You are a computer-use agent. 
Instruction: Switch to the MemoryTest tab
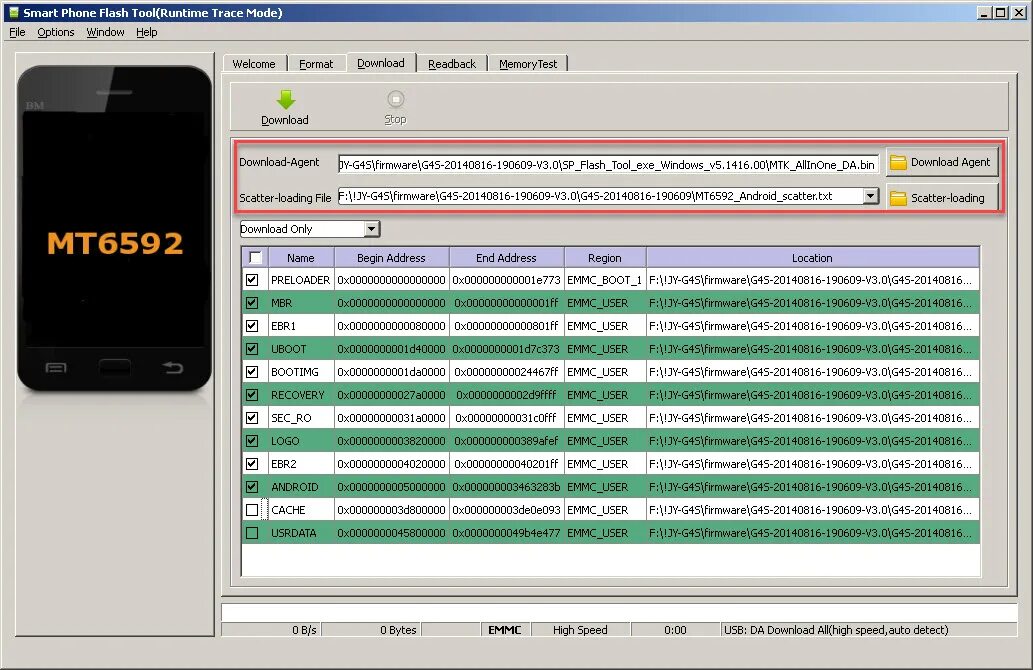coord(528,64)
